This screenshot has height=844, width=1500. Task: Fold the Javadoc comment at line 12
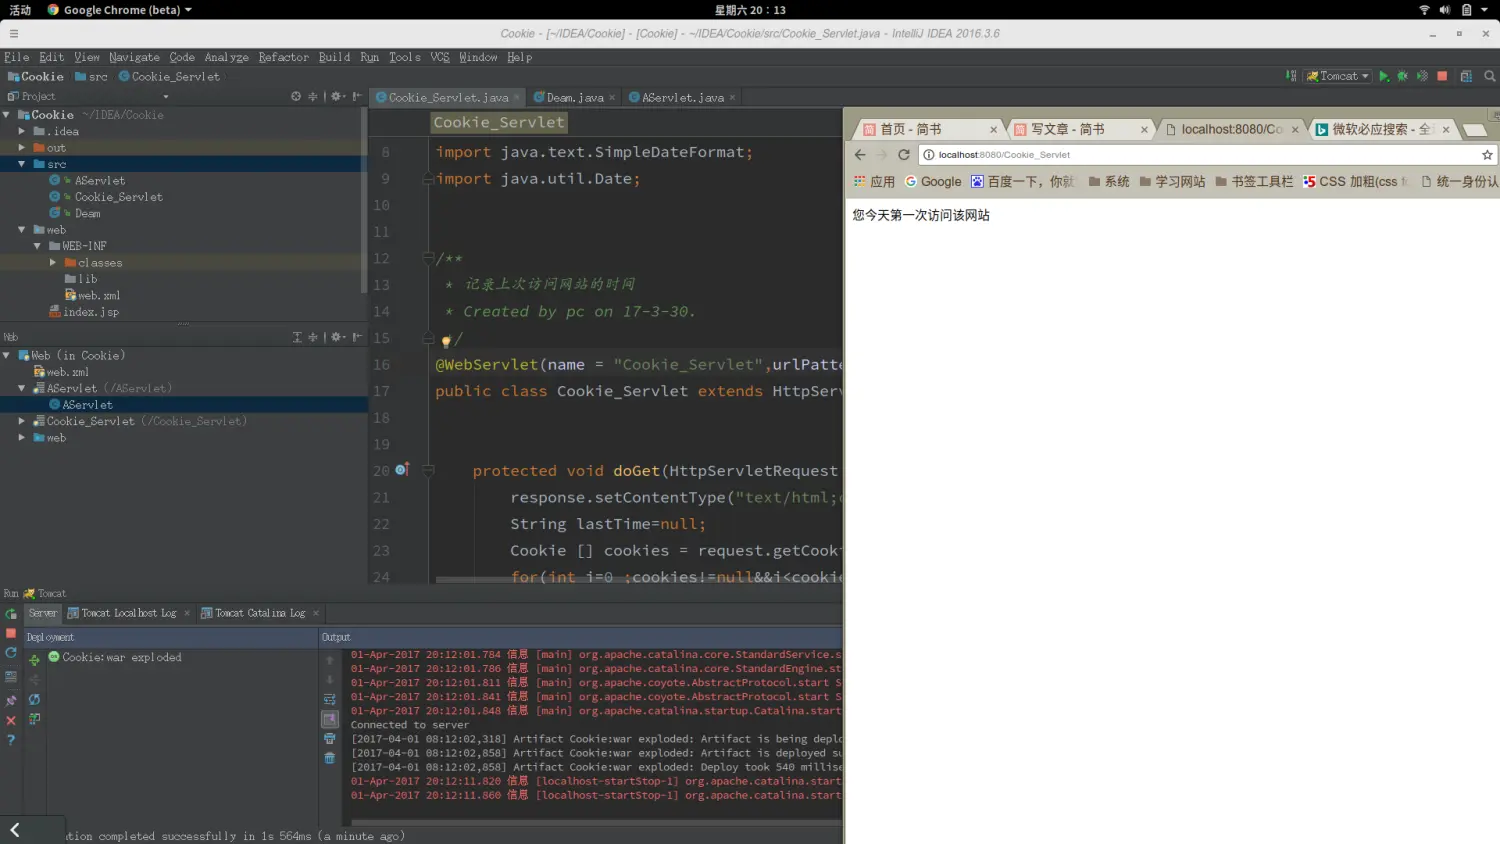(x=429, y=258)
